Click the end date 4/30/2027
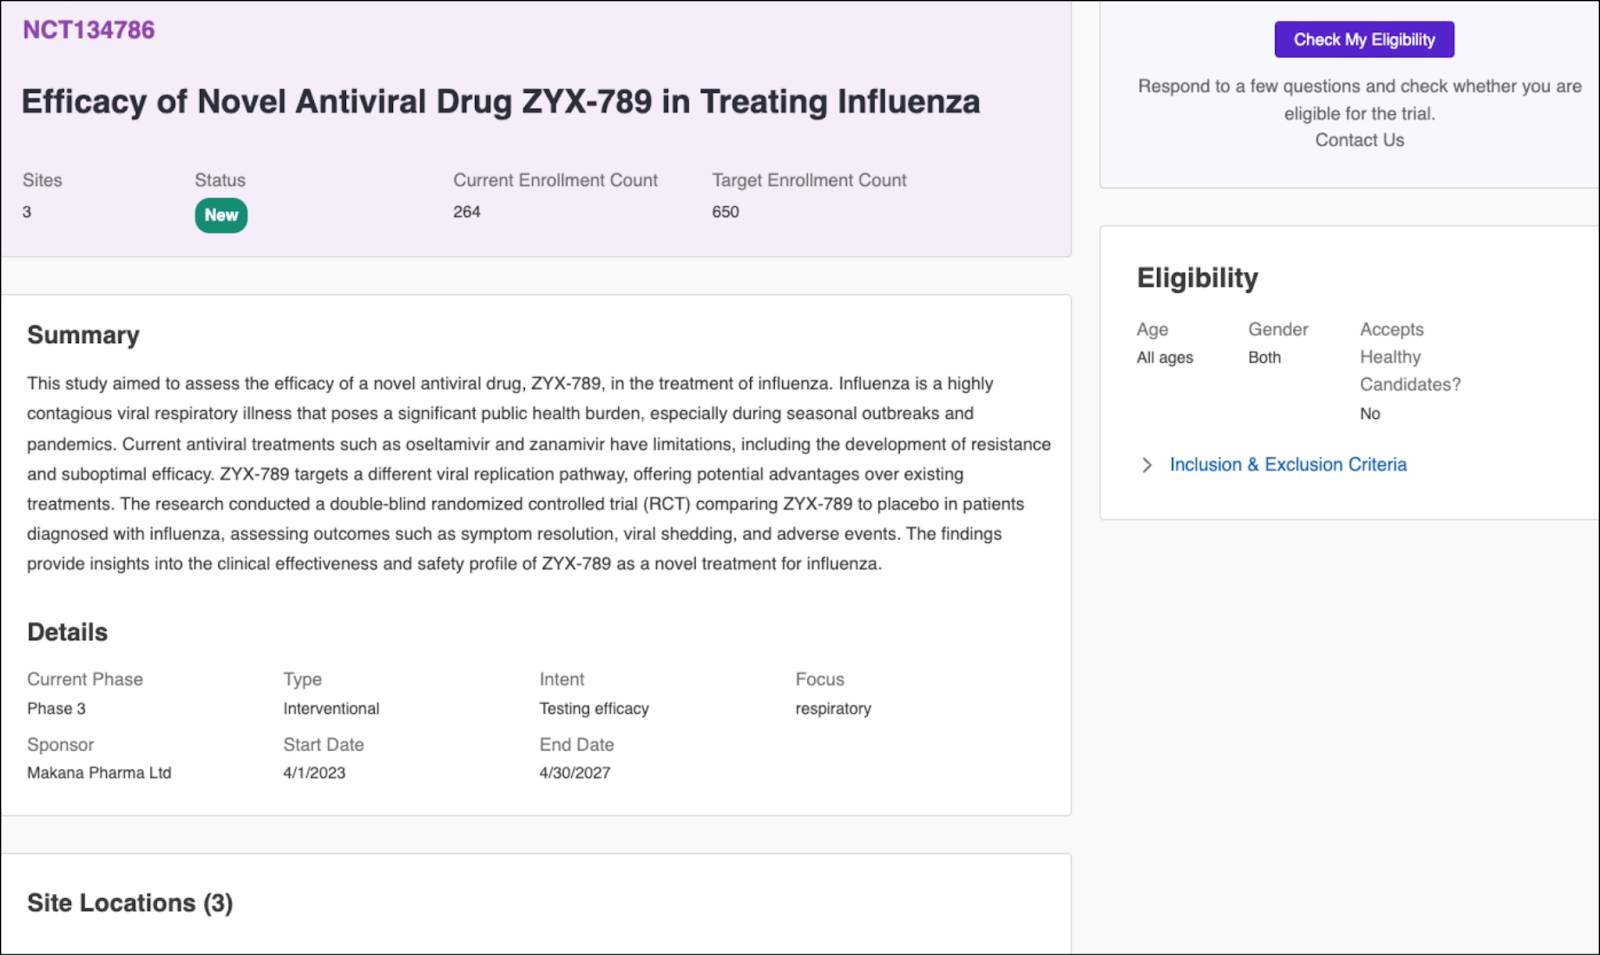The height and width of the screenshot is (955, 1600). point(575,773)
